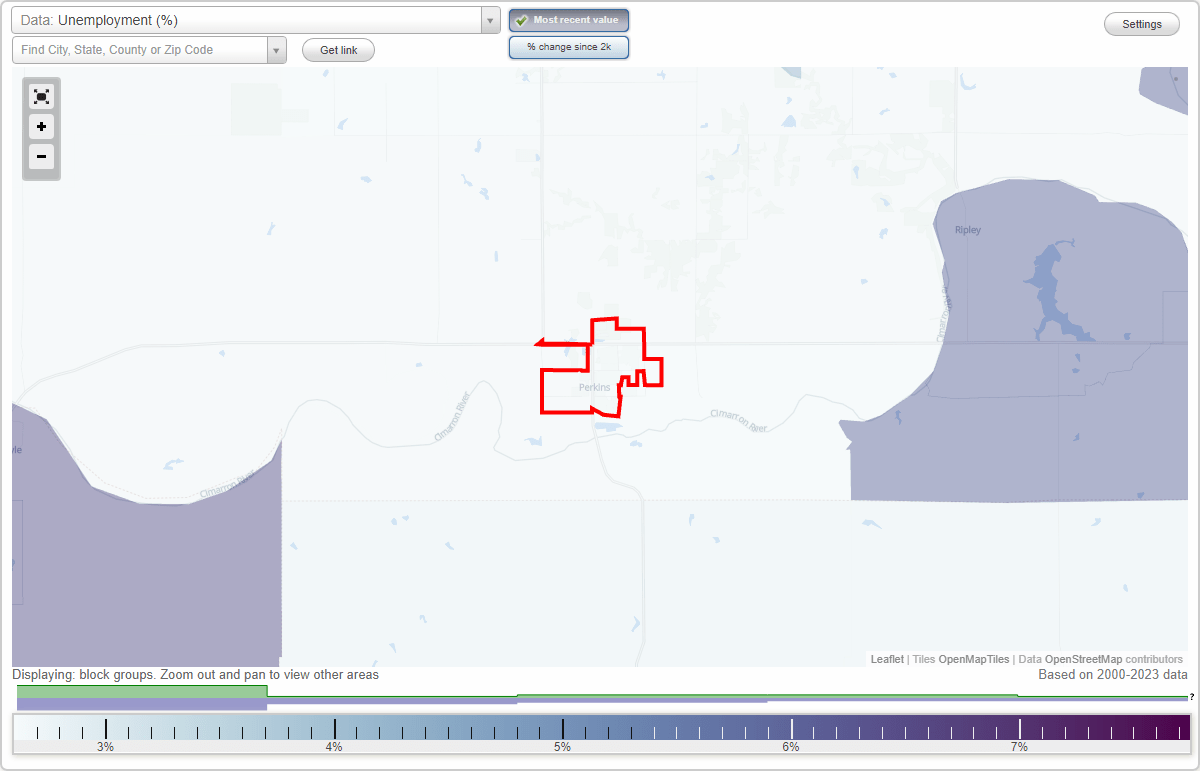
Task: Expand the location search dropdown arrow
Action: [276, 49]
